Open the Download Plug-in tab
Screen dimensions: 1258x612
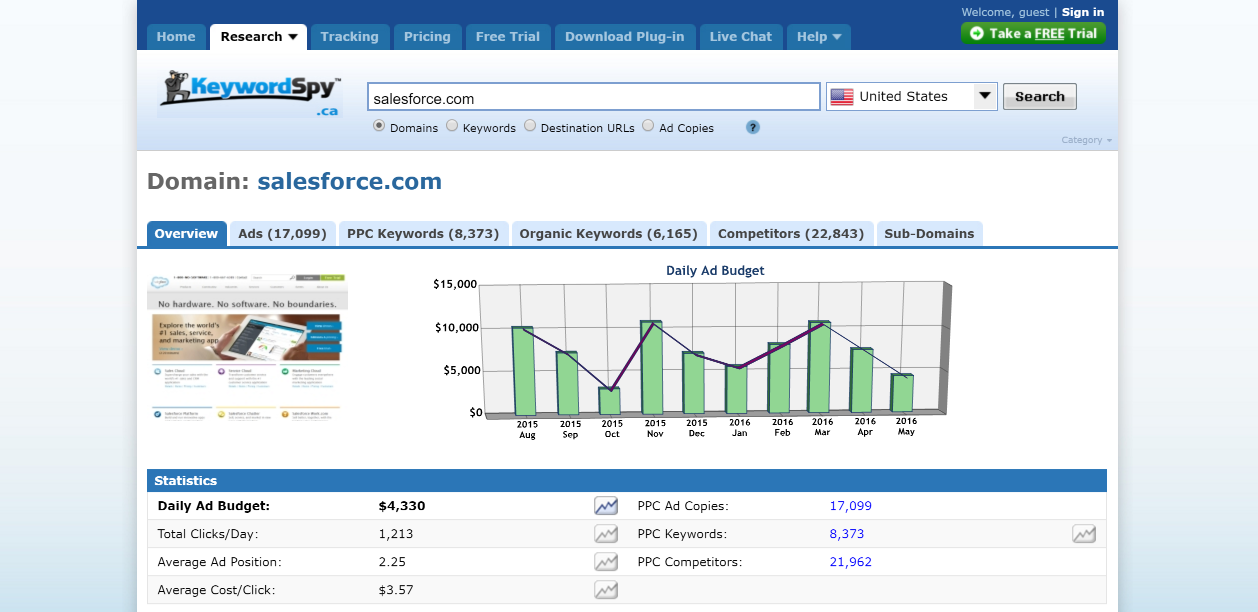point(625,37)
